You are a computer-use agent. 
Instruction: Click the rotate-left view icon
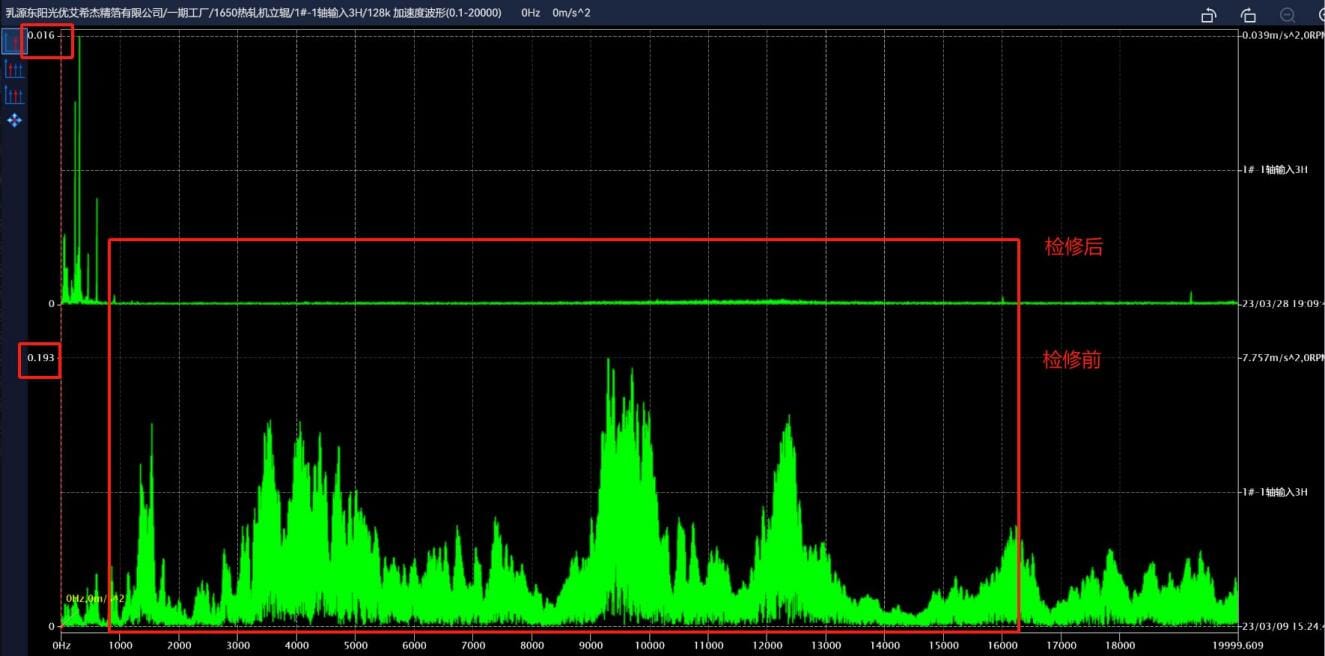tap(1208, 15)
